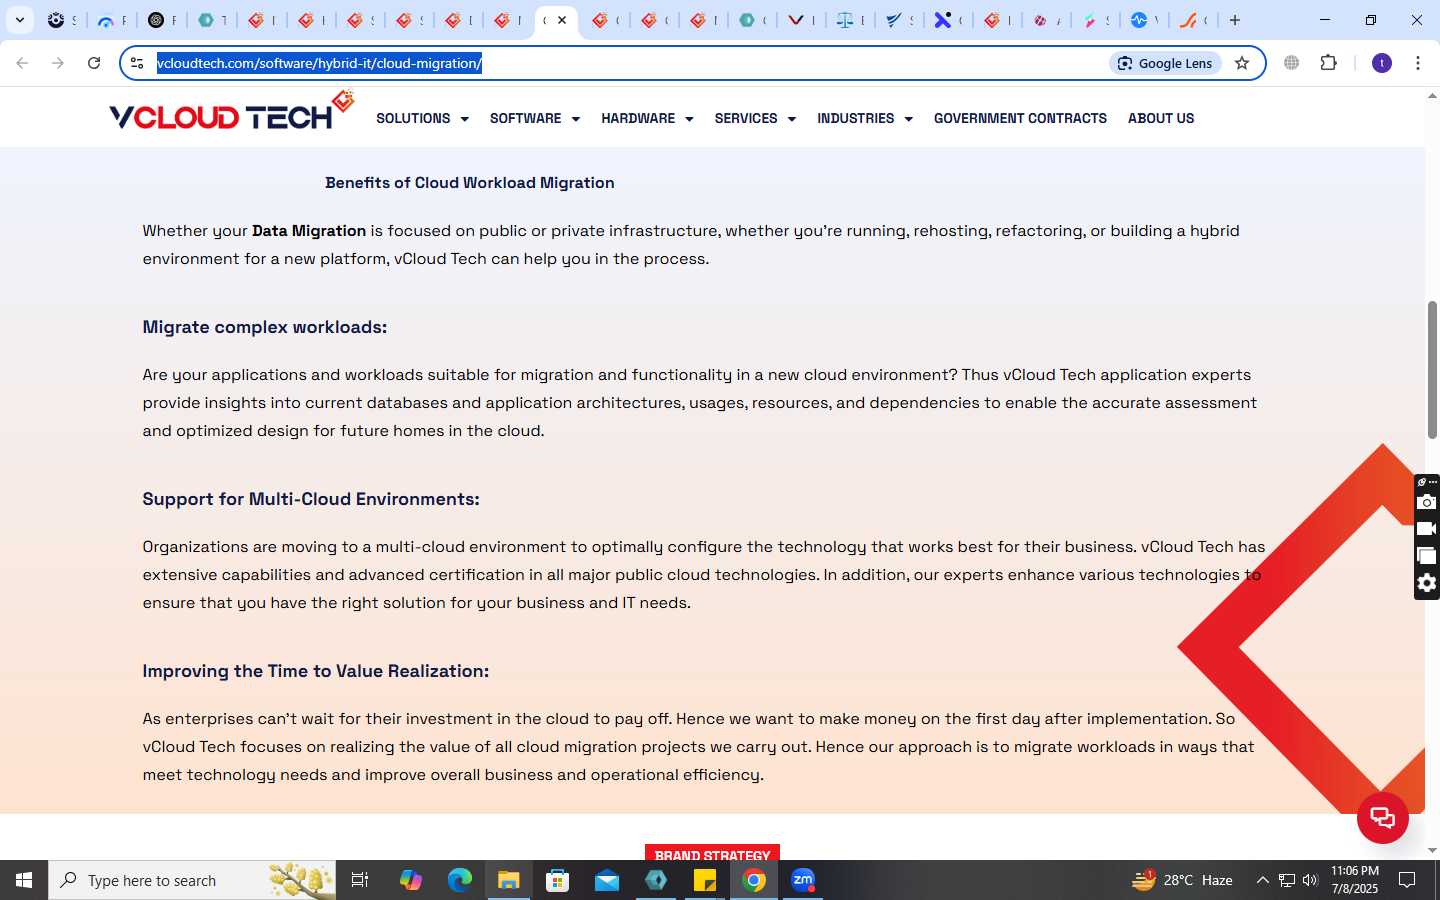Screen dimensions: 1440x900
Task: Click the video record icon in side widget
Action: pyautogui.click(x=1427, y=529)
